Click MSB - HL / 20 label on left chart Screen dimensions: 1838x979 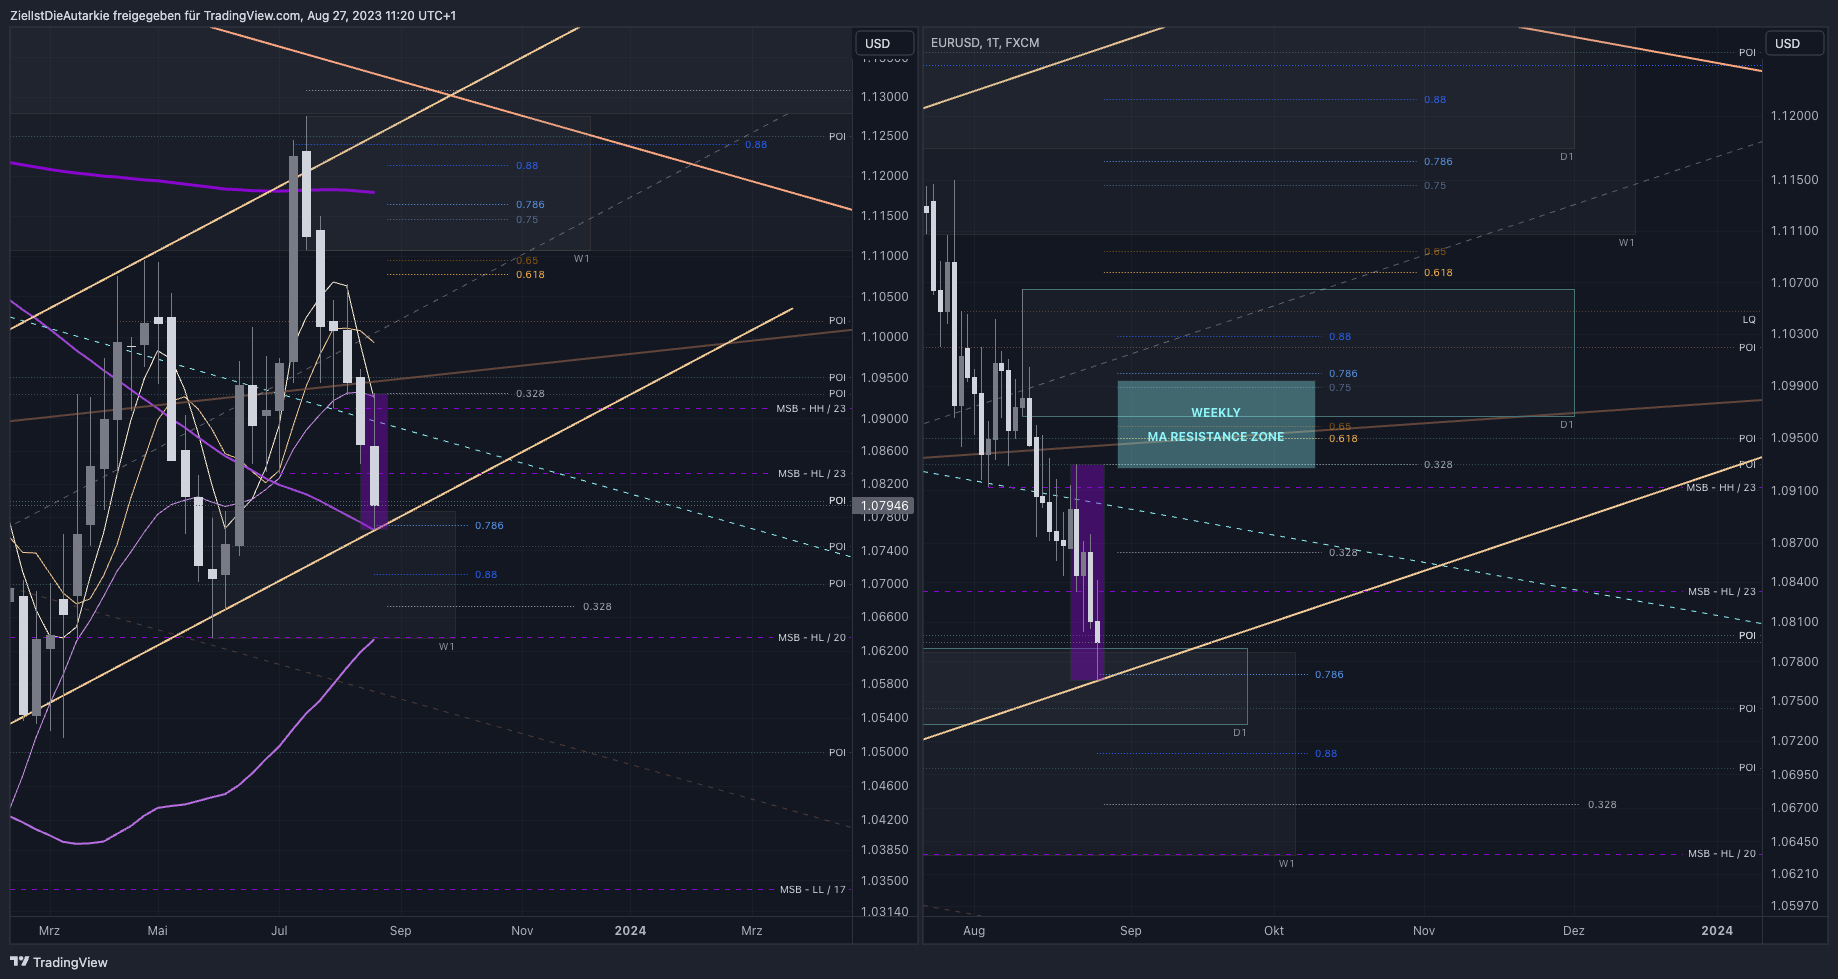pos(812,637)
